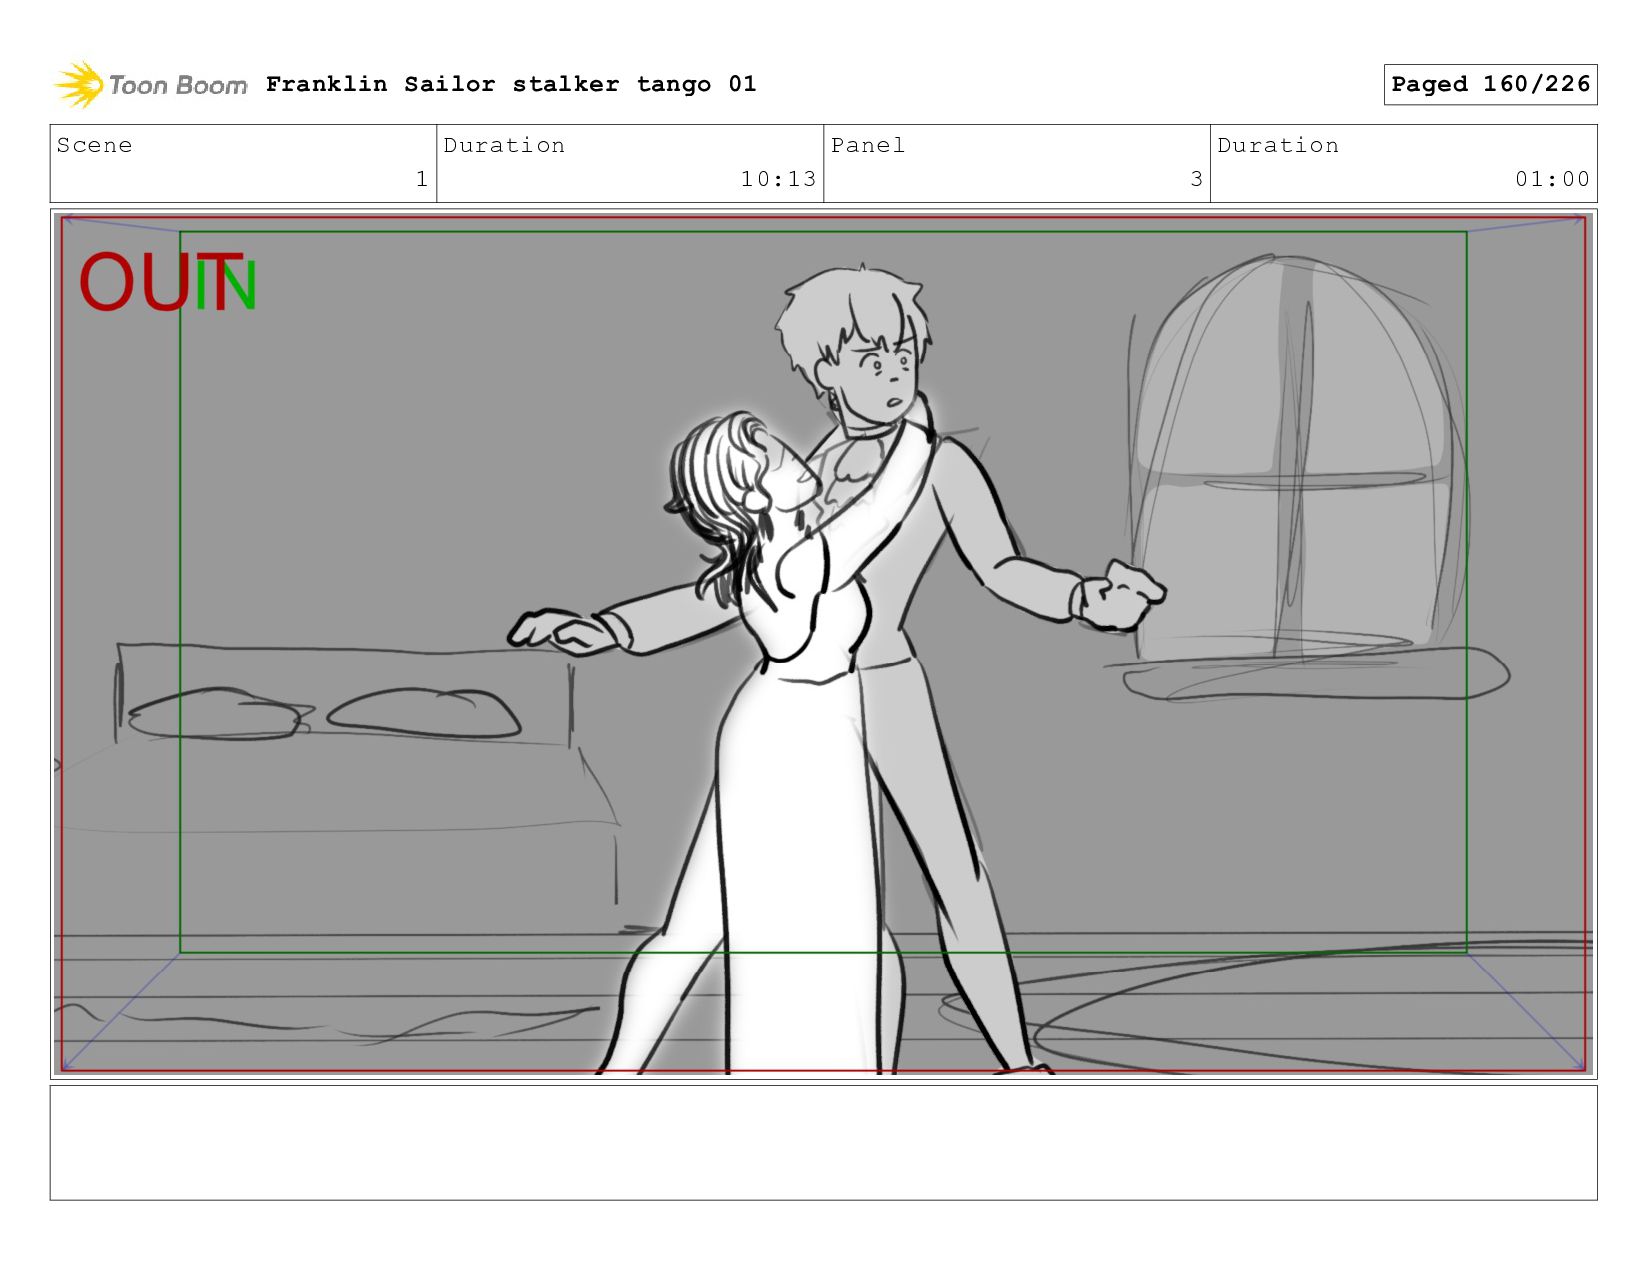Click the 'Paged 160/226' page indicator
Image resolution: width=1650 pixels, height=1275 pixels.
1490,84
